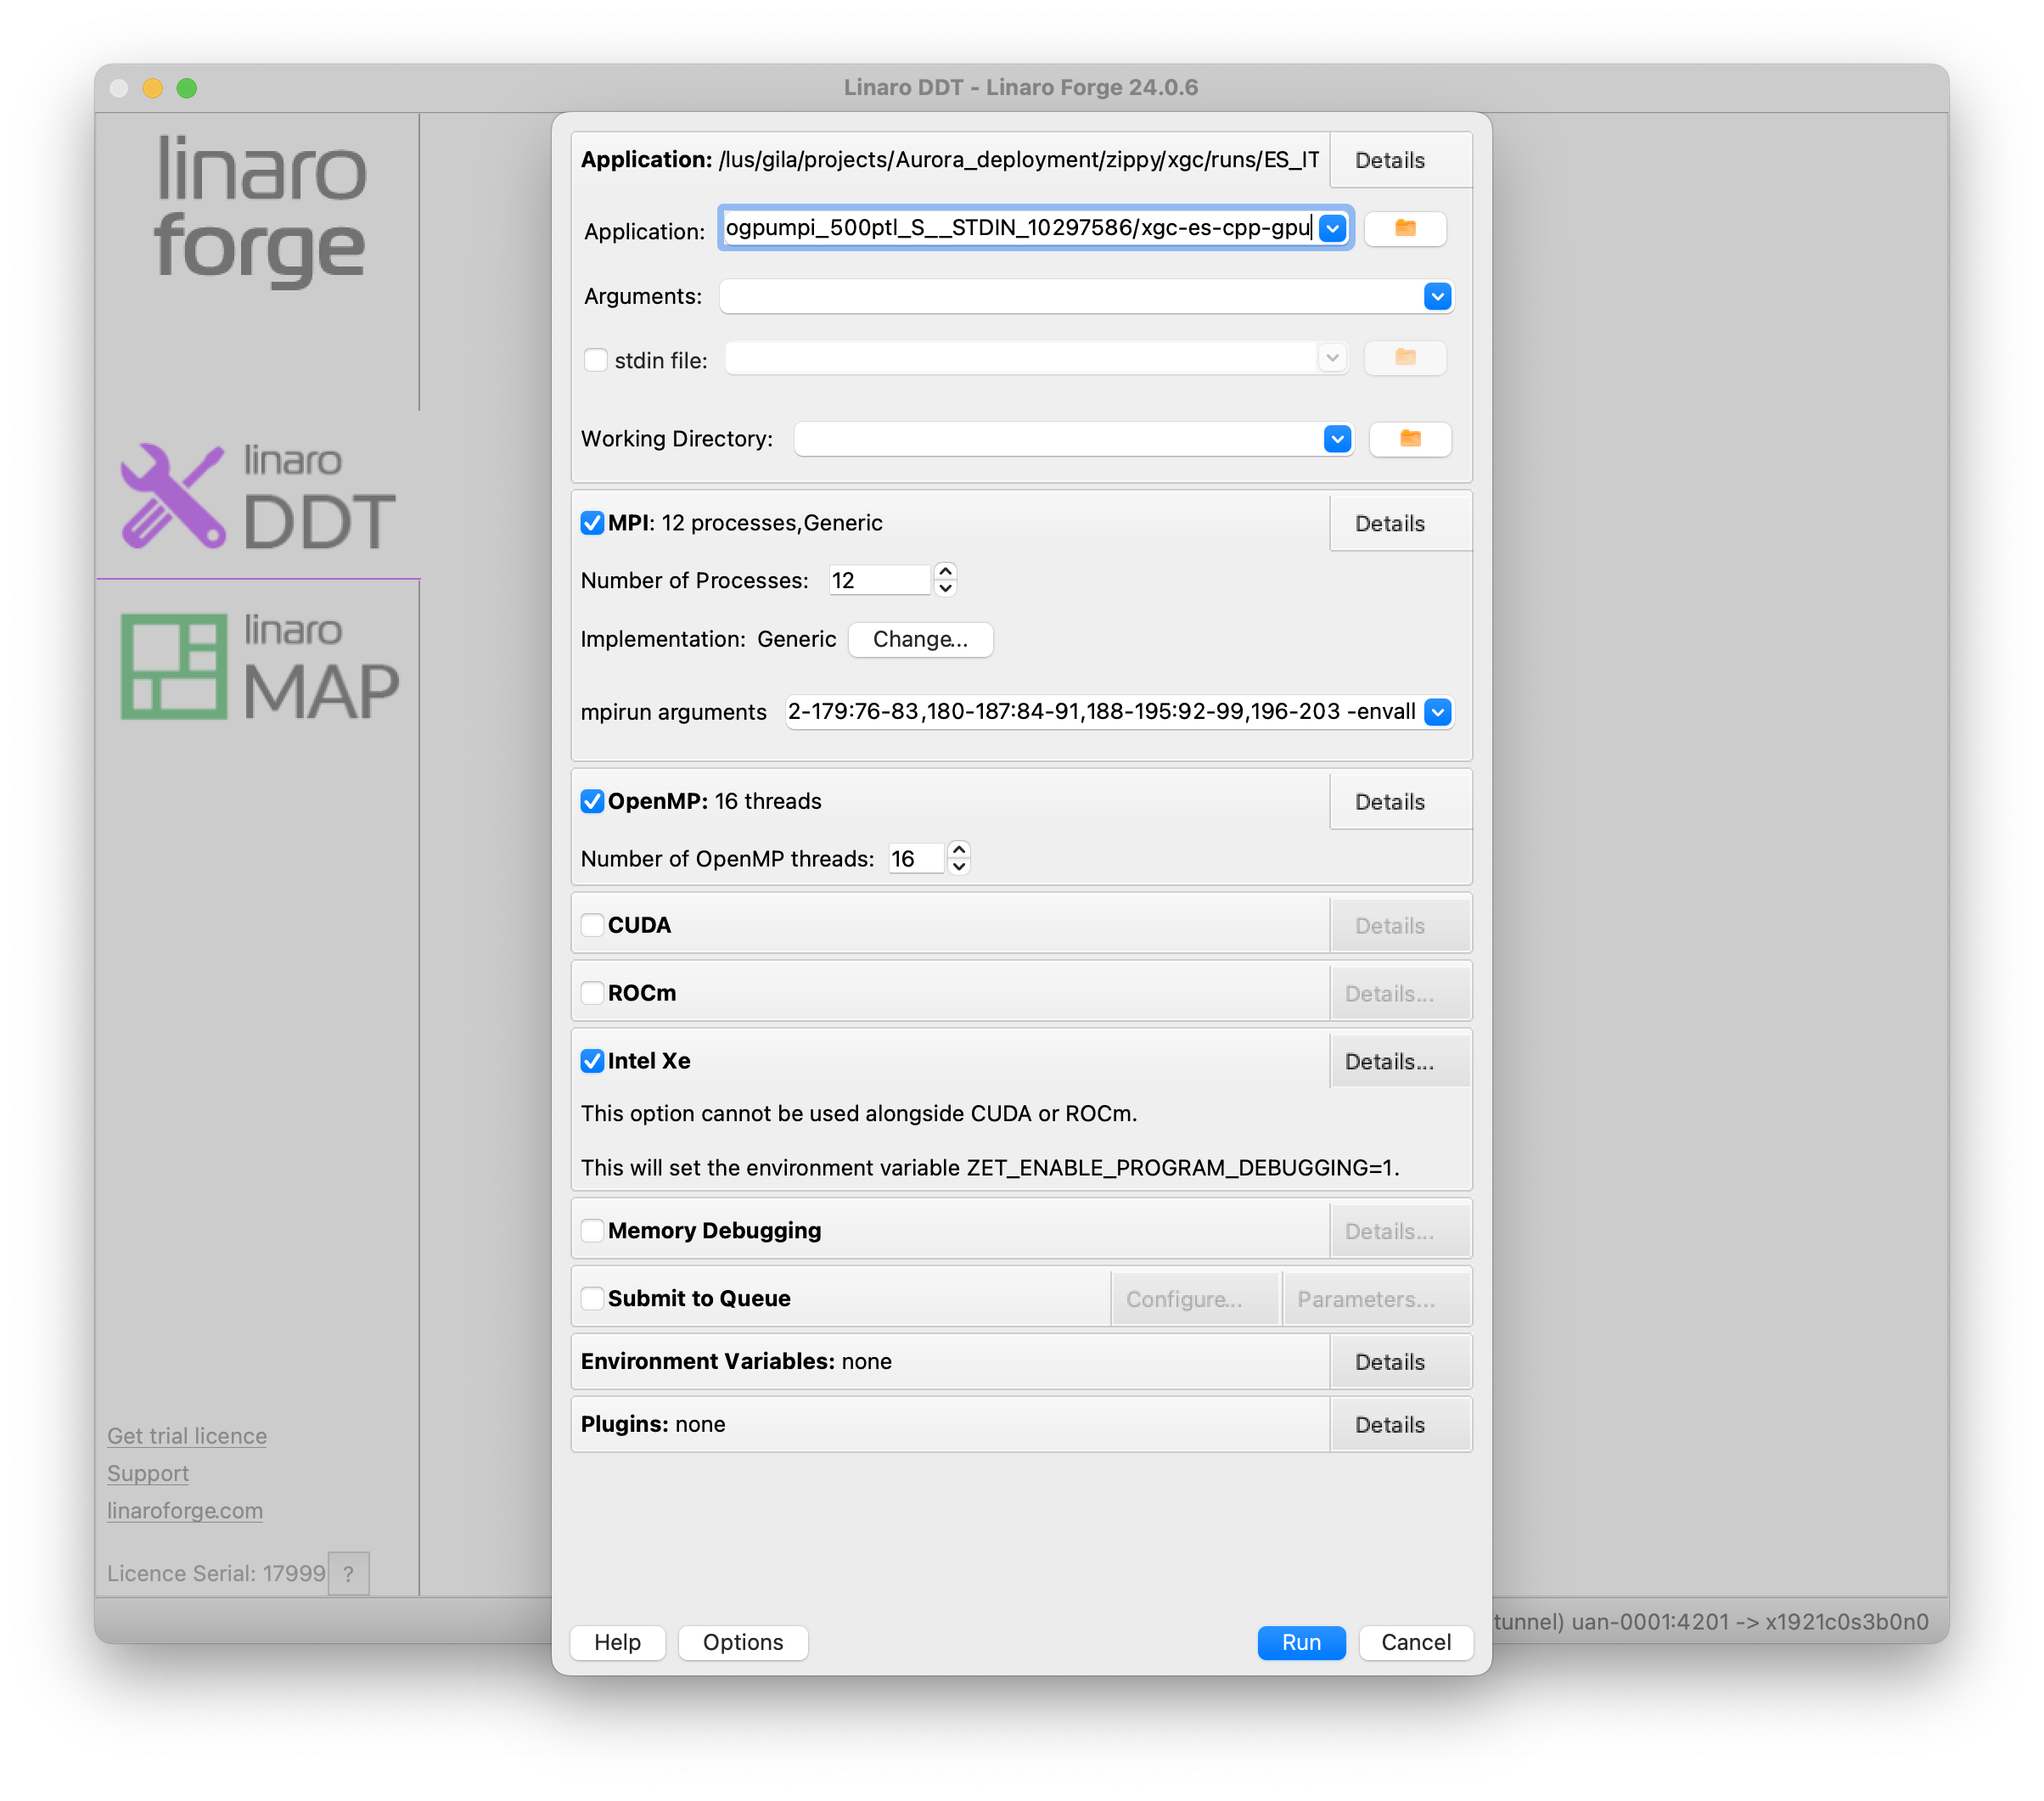Enable Memory Debugging checkbox

(x=592, y=1231)
